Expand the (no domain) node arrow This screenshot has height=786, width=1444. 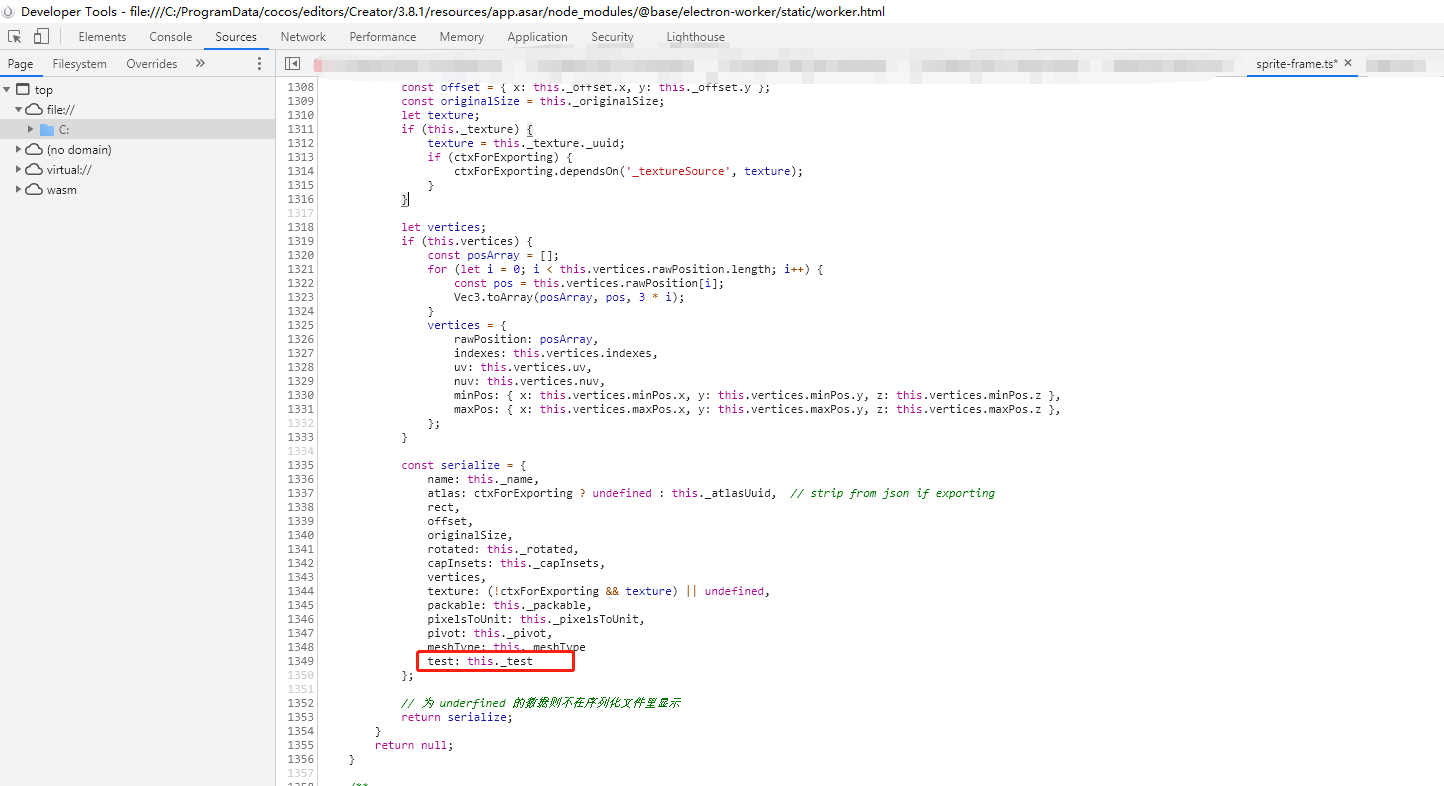[18, 150]
